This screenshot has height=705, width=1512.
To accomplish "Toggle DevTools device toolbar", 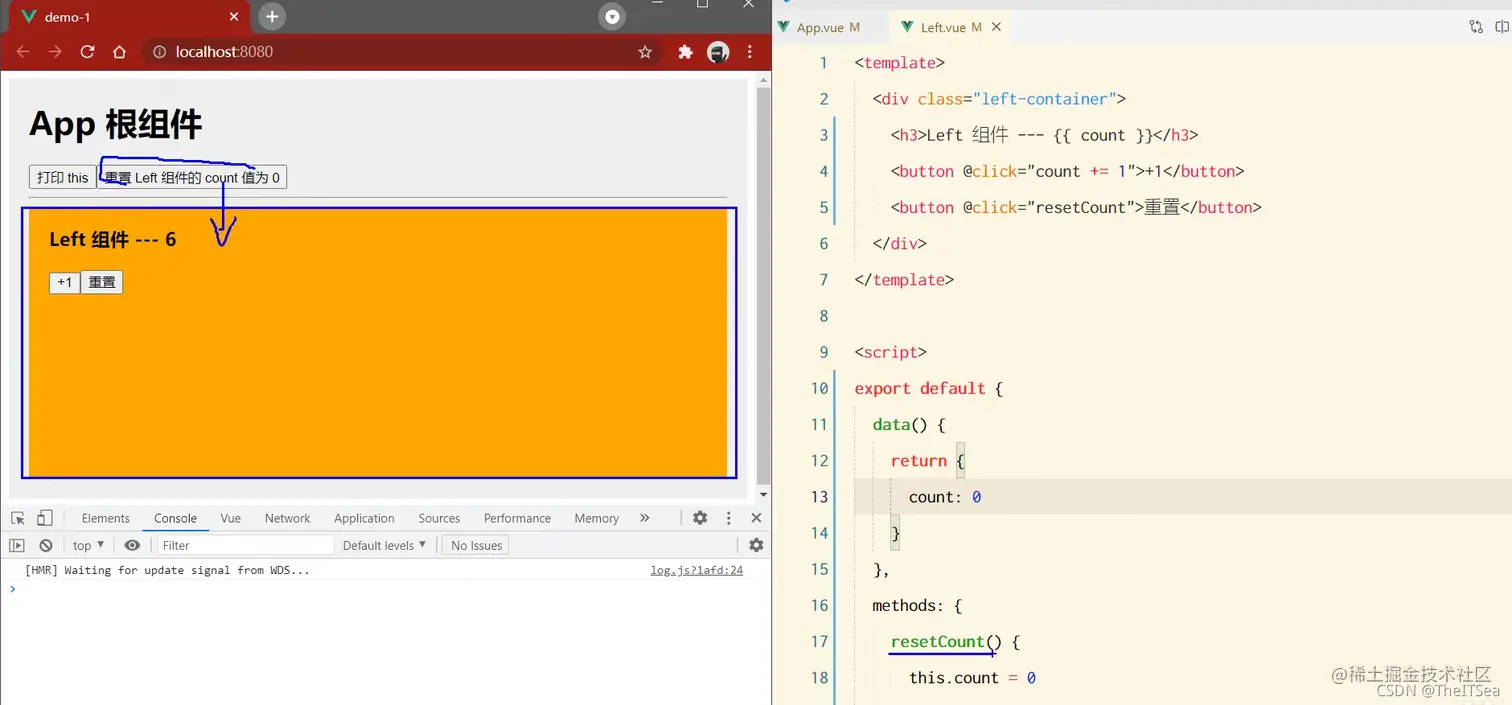I will (x=44, y=518).
